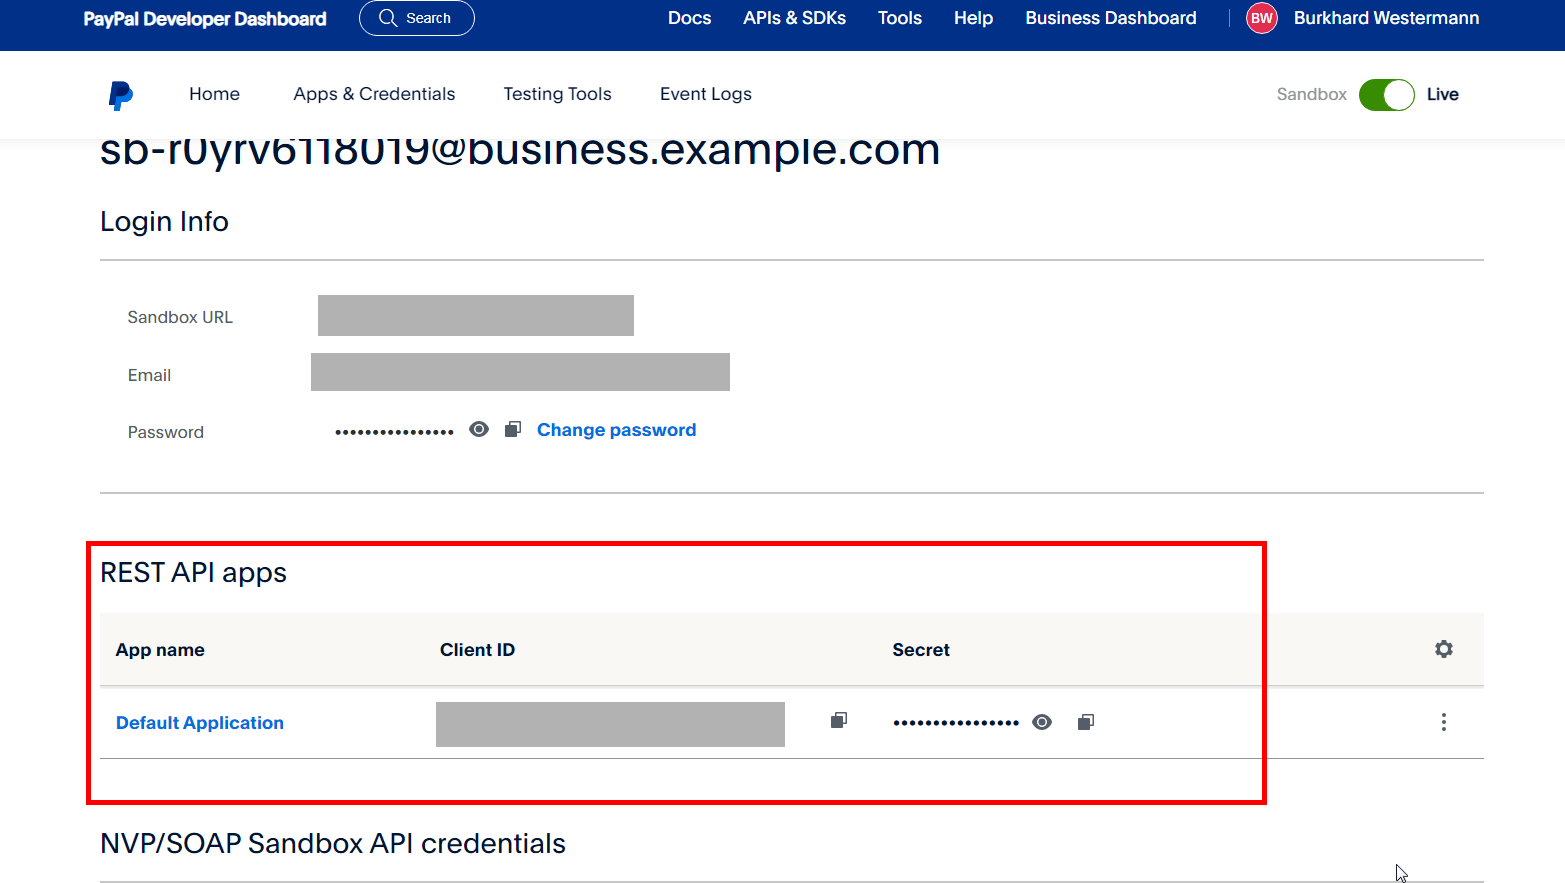Screen dimensions: 1565x883
Task: Open the Help menu
Action: (x=973, y=18)
